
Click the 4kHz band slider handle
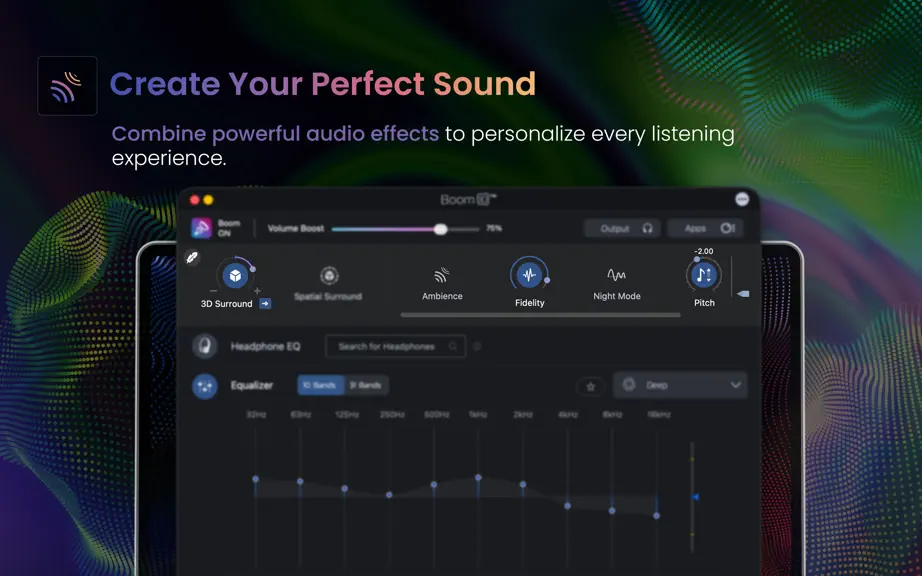(567, 506)
